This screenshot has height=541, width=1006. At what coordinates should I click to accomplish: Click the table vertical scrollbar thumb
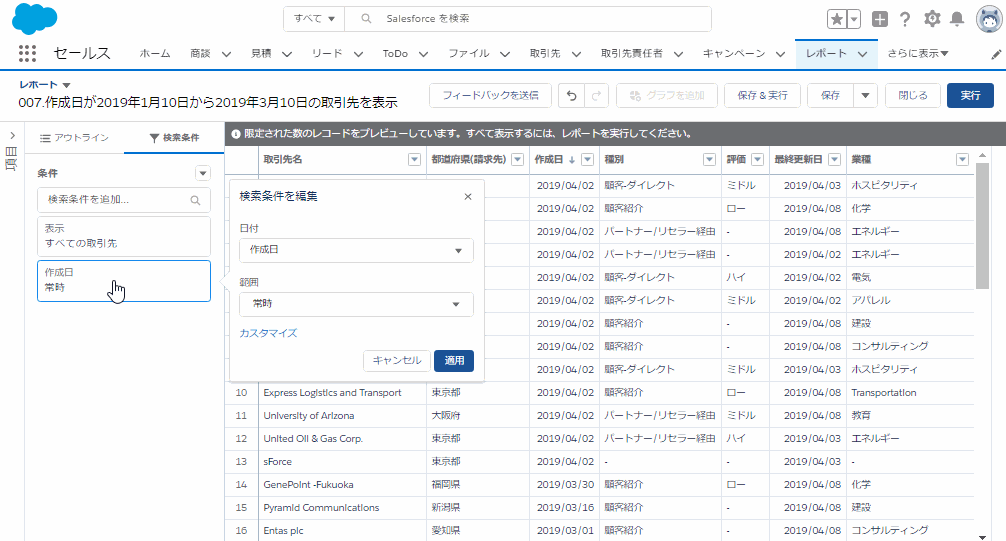click(982, 225)
